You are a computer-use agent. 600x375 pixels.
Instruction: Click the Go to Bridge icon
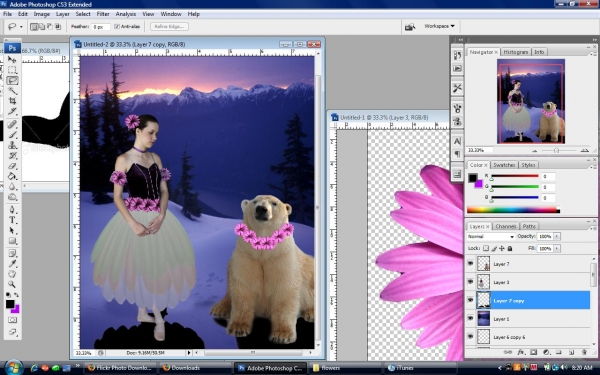point(410,26)
